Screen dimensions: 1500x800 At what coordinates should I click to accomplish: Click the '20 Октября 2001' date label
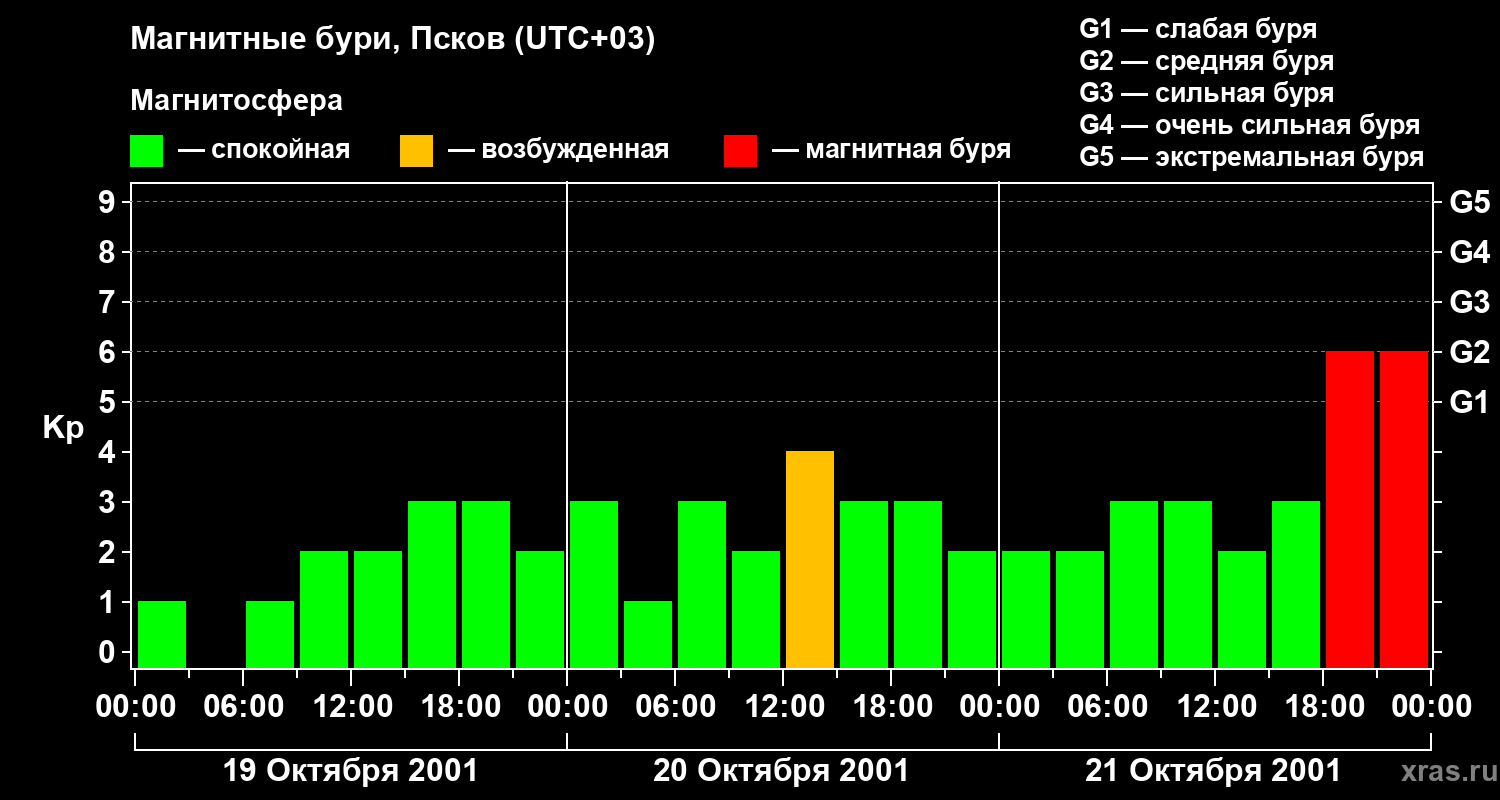point(781,771)
